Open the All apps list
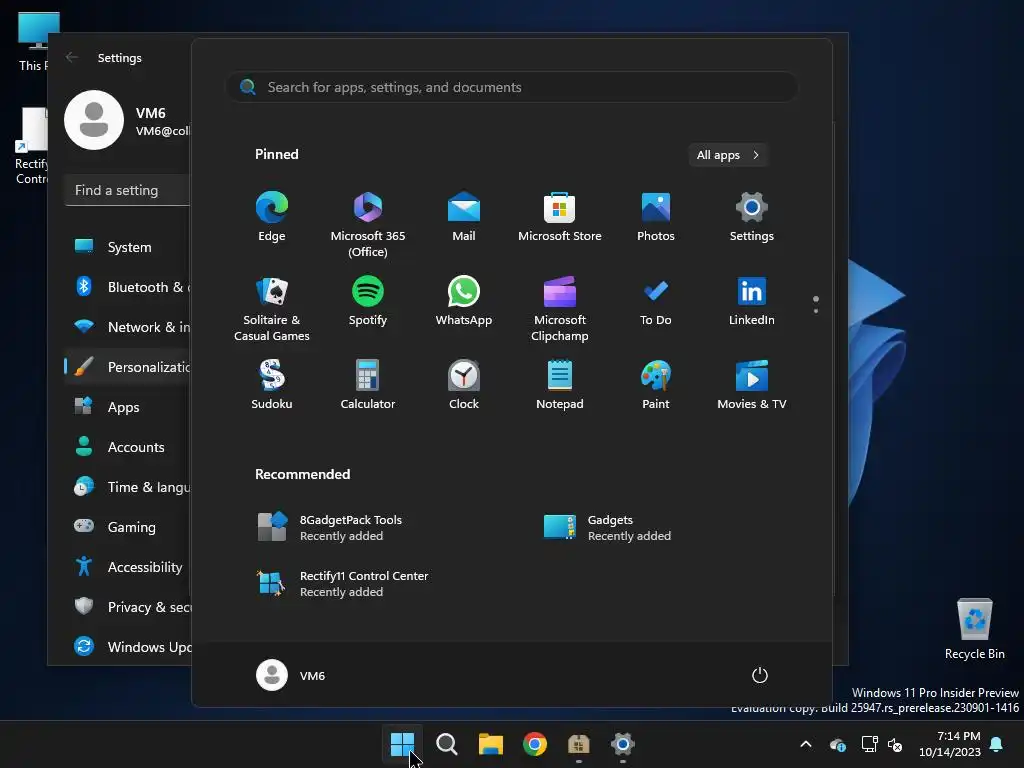1024x768 pixels. [728, 155]
